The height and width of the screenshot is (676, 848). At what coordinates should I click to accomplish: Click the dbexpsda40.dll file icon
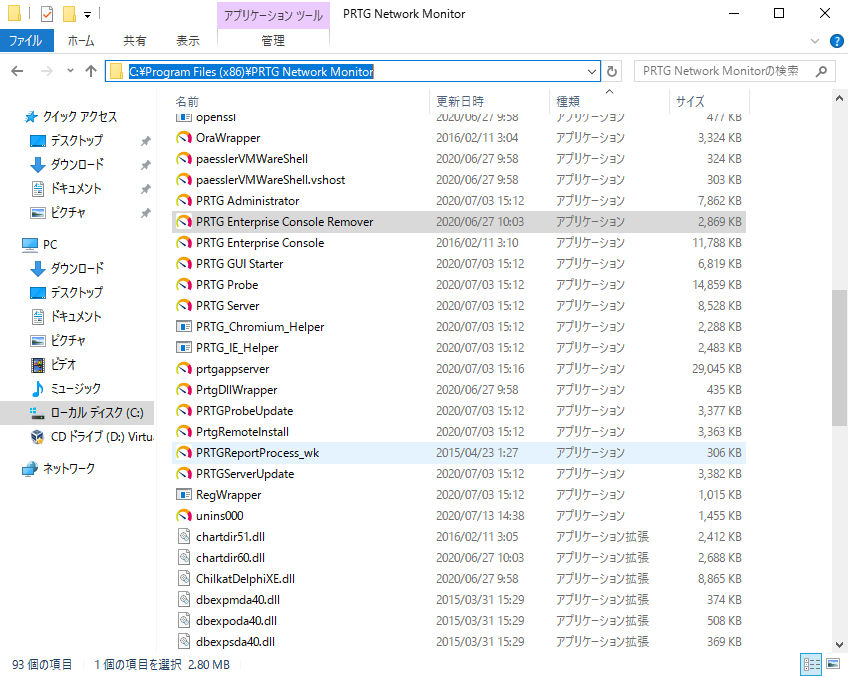click(184, 642)
